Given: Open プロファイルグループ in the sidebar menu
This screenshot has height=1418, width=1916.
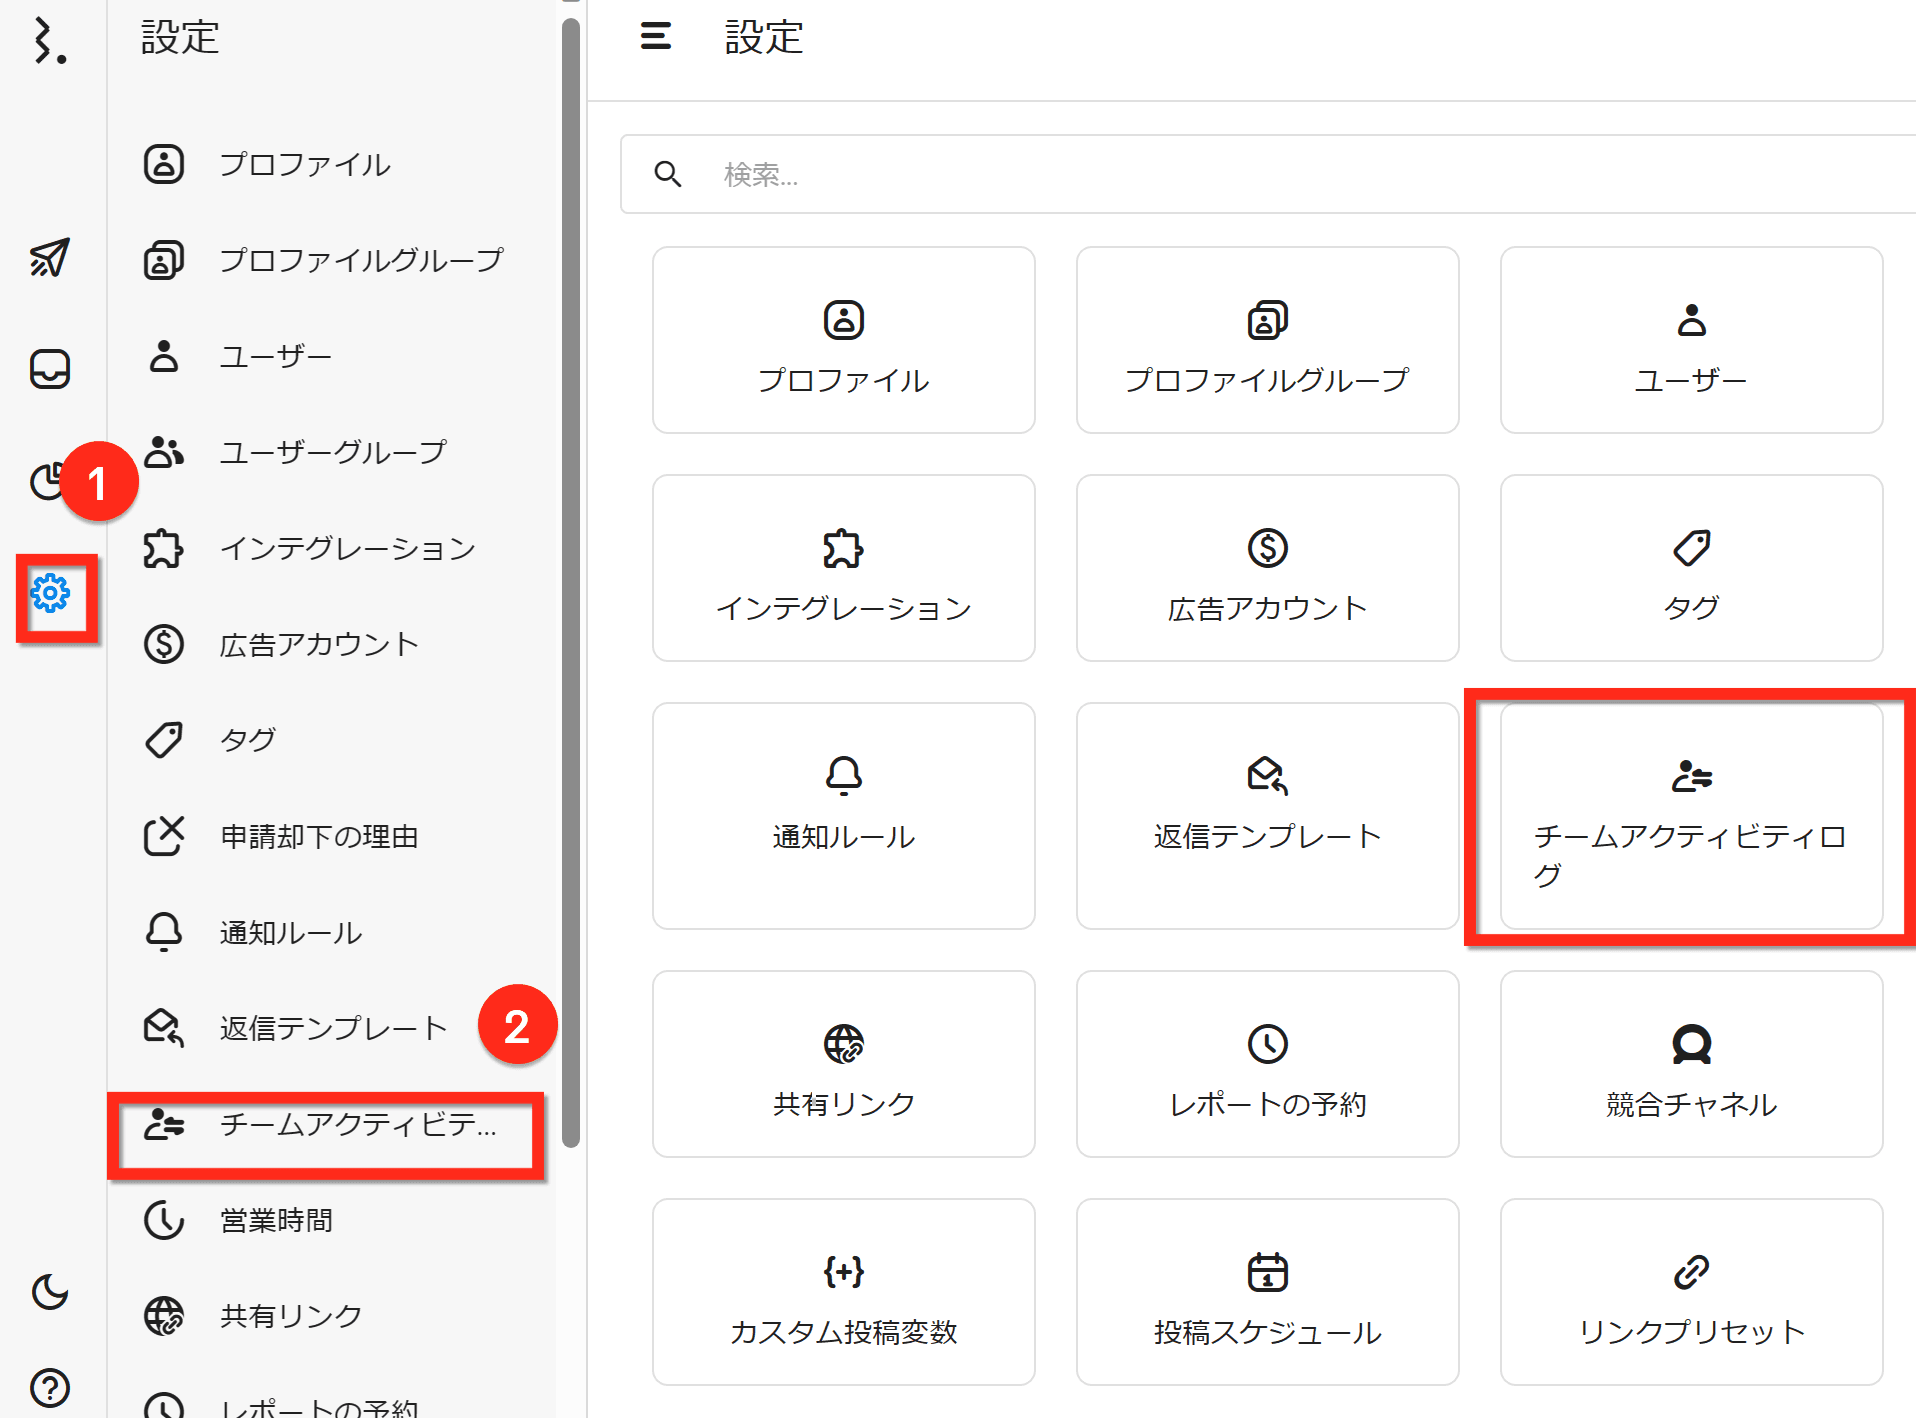Looking at the screenshot, I should [x=360, y=260].
